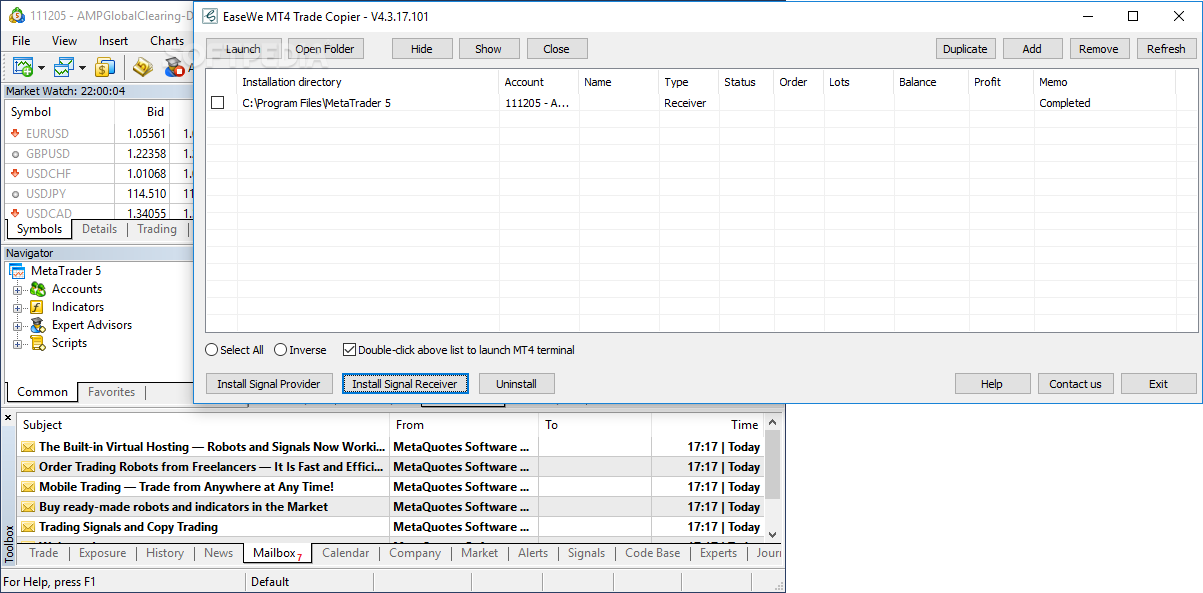Click the Uninstall button

[517, 384]
